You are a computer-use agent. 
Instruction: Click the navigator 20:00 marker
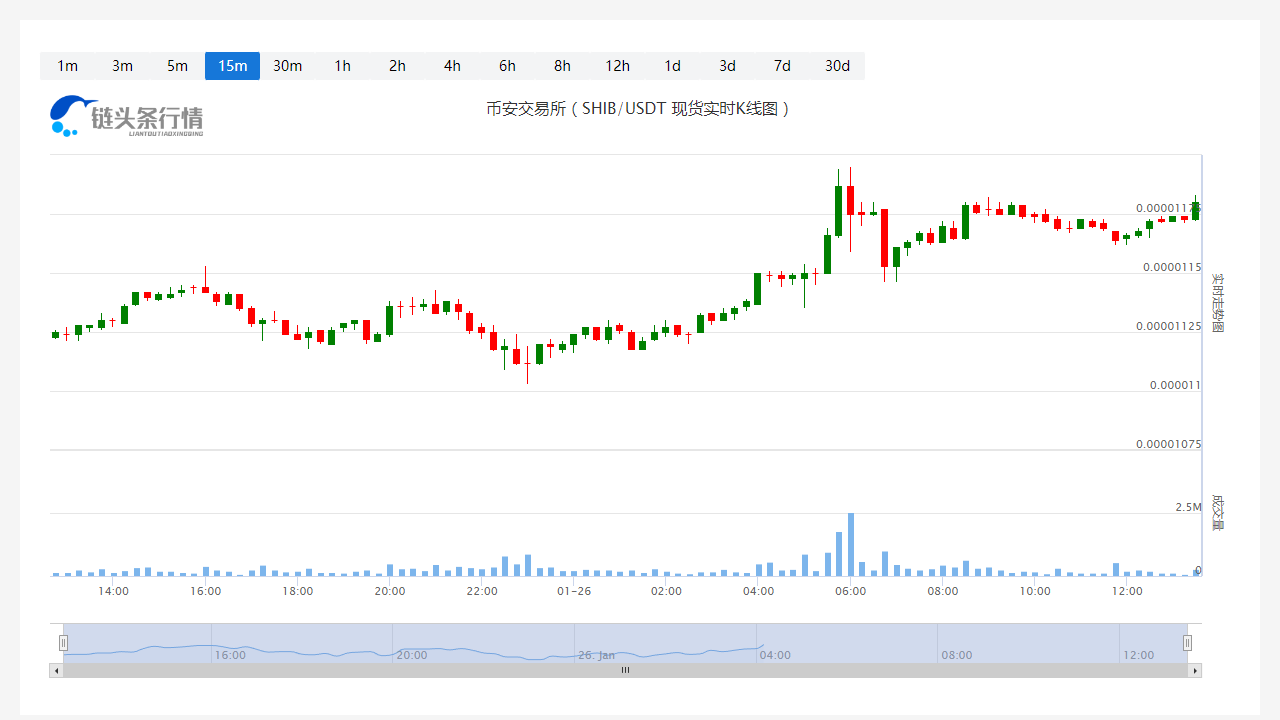pos(411,655)
